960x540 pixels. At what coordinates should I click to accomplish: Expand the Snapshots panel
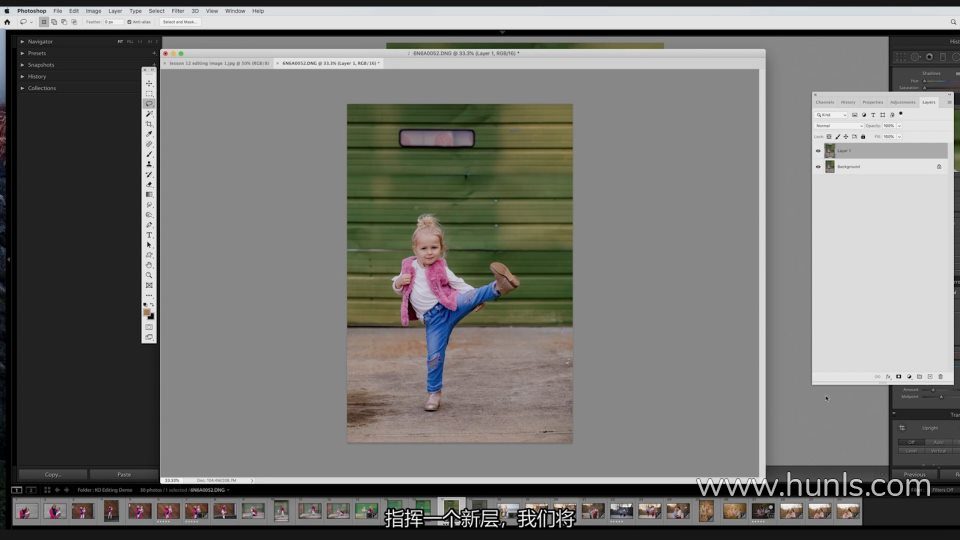(x=23, y=65)
